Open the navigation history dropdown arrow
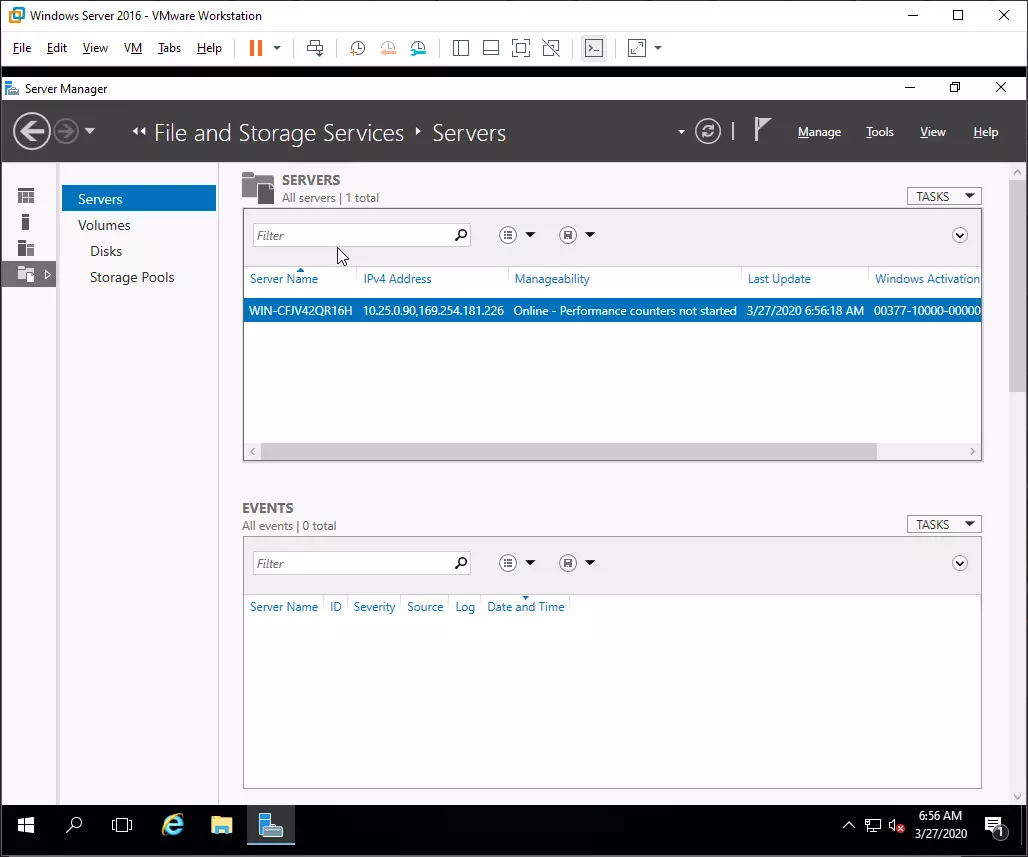Image resolution: width=1028 pixels, height=857 pixels. pos(90,131)
